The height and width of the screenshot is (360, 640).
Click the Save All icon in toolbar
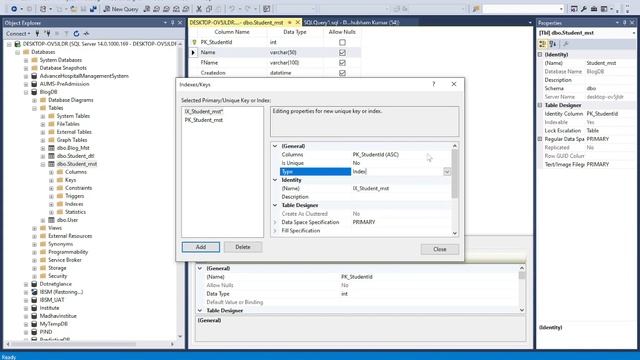click(93, 9)
